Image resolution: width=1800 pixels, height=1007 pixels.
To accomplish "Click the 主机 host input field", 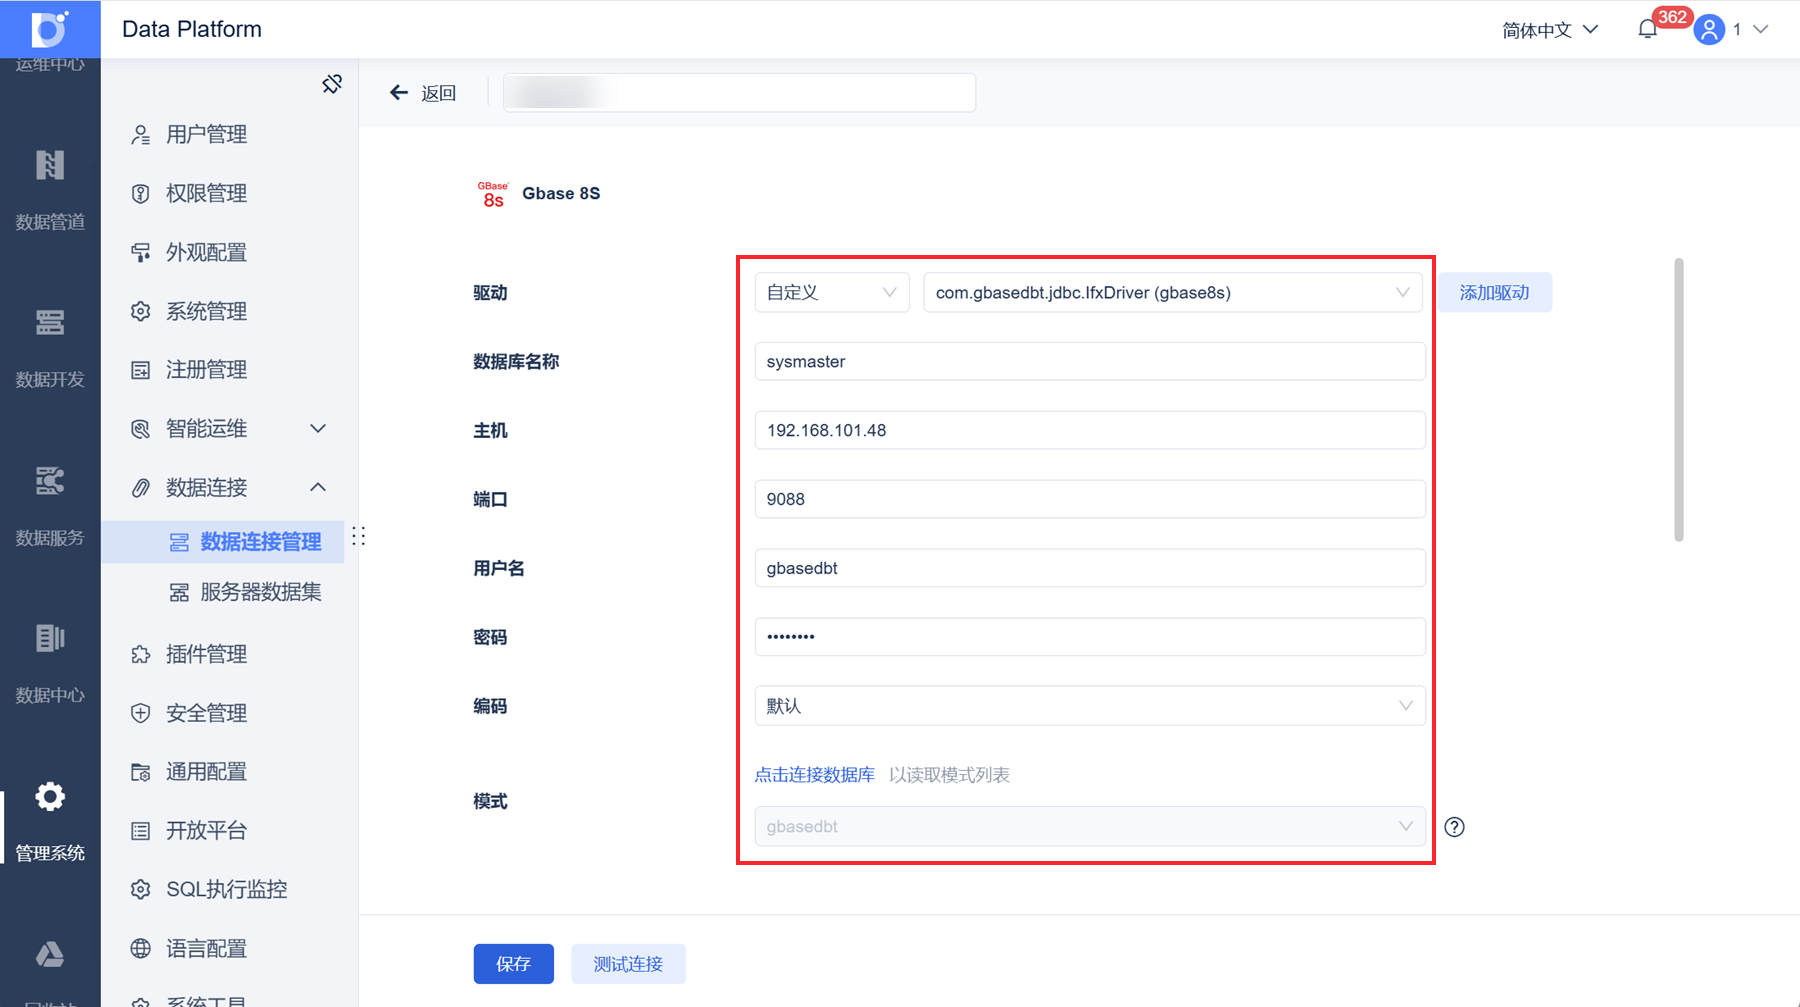I will click(1090, 431).
